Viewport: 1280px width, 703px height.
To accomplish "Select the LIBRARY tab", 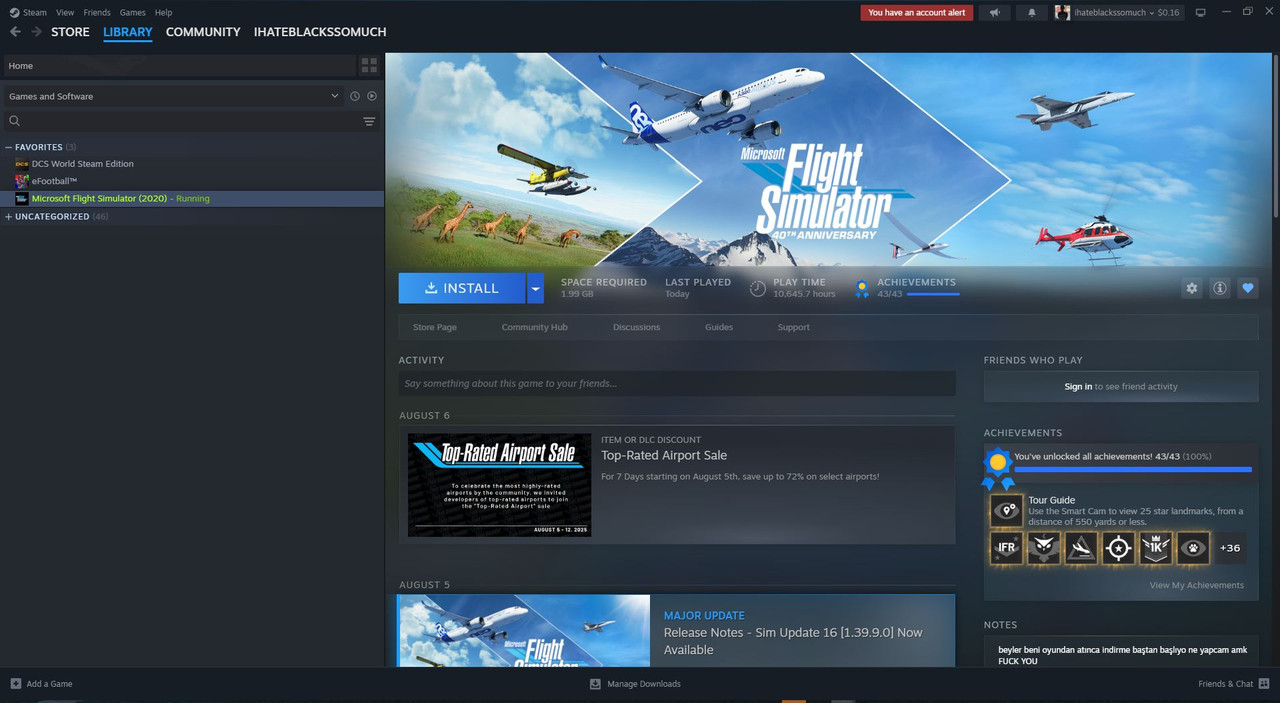I will tap(128, 32).
